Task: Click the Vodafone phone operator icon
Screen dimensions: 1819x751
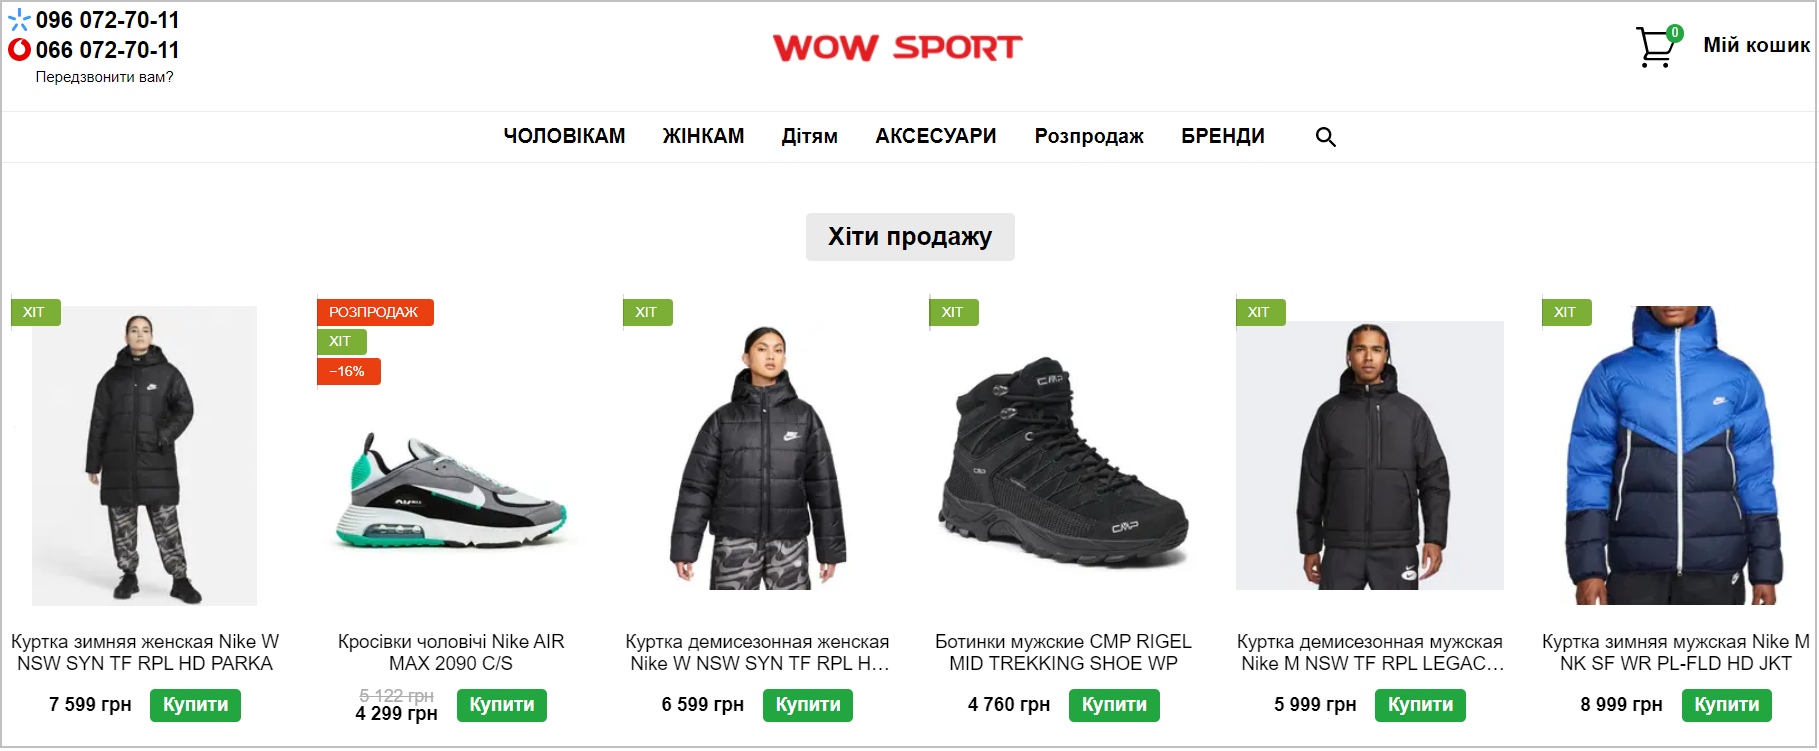Action: tap(19, 50)
